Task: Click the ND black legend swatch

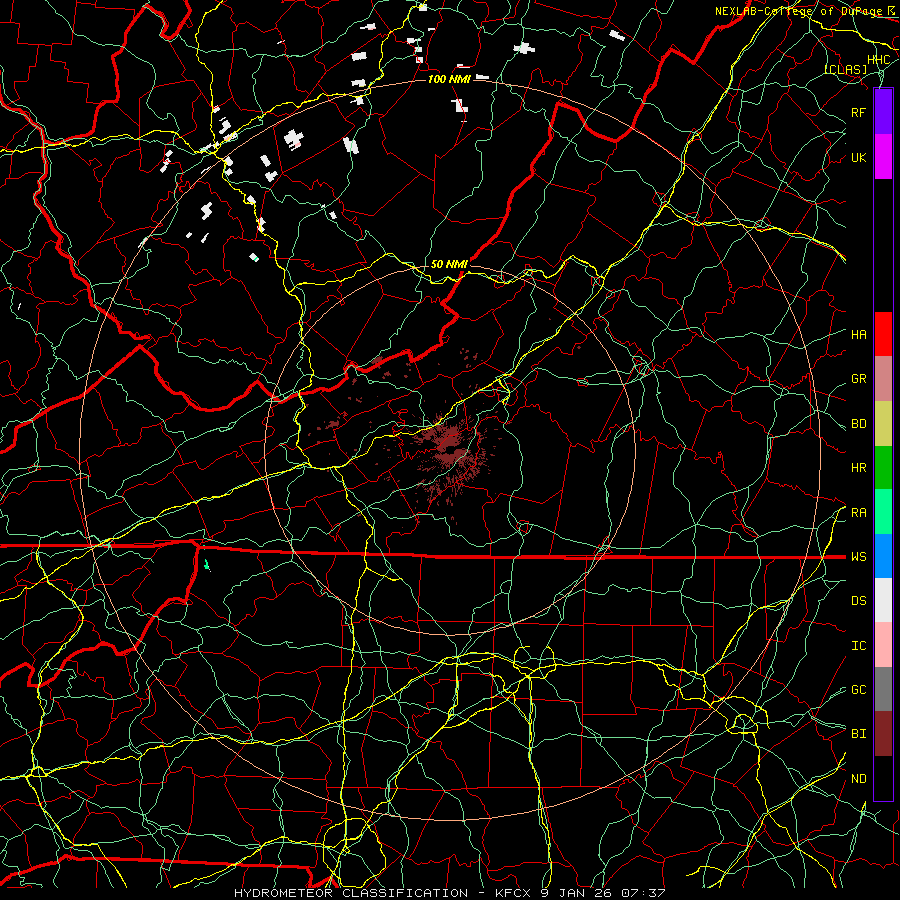Action: [x=883, y=778]
